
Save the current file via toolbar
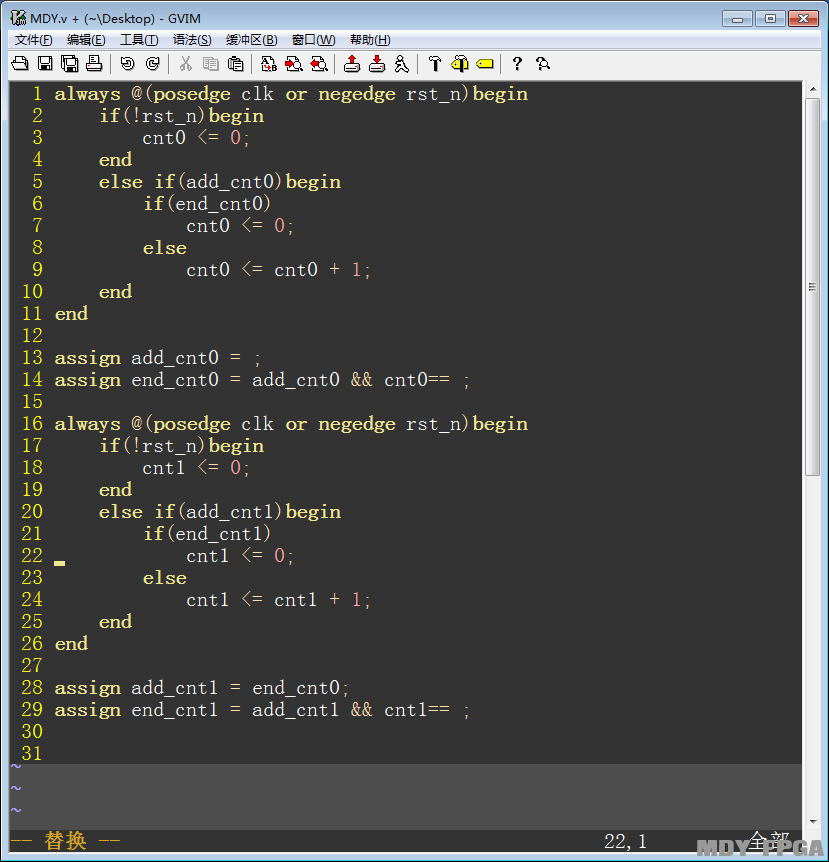point(45,64)
